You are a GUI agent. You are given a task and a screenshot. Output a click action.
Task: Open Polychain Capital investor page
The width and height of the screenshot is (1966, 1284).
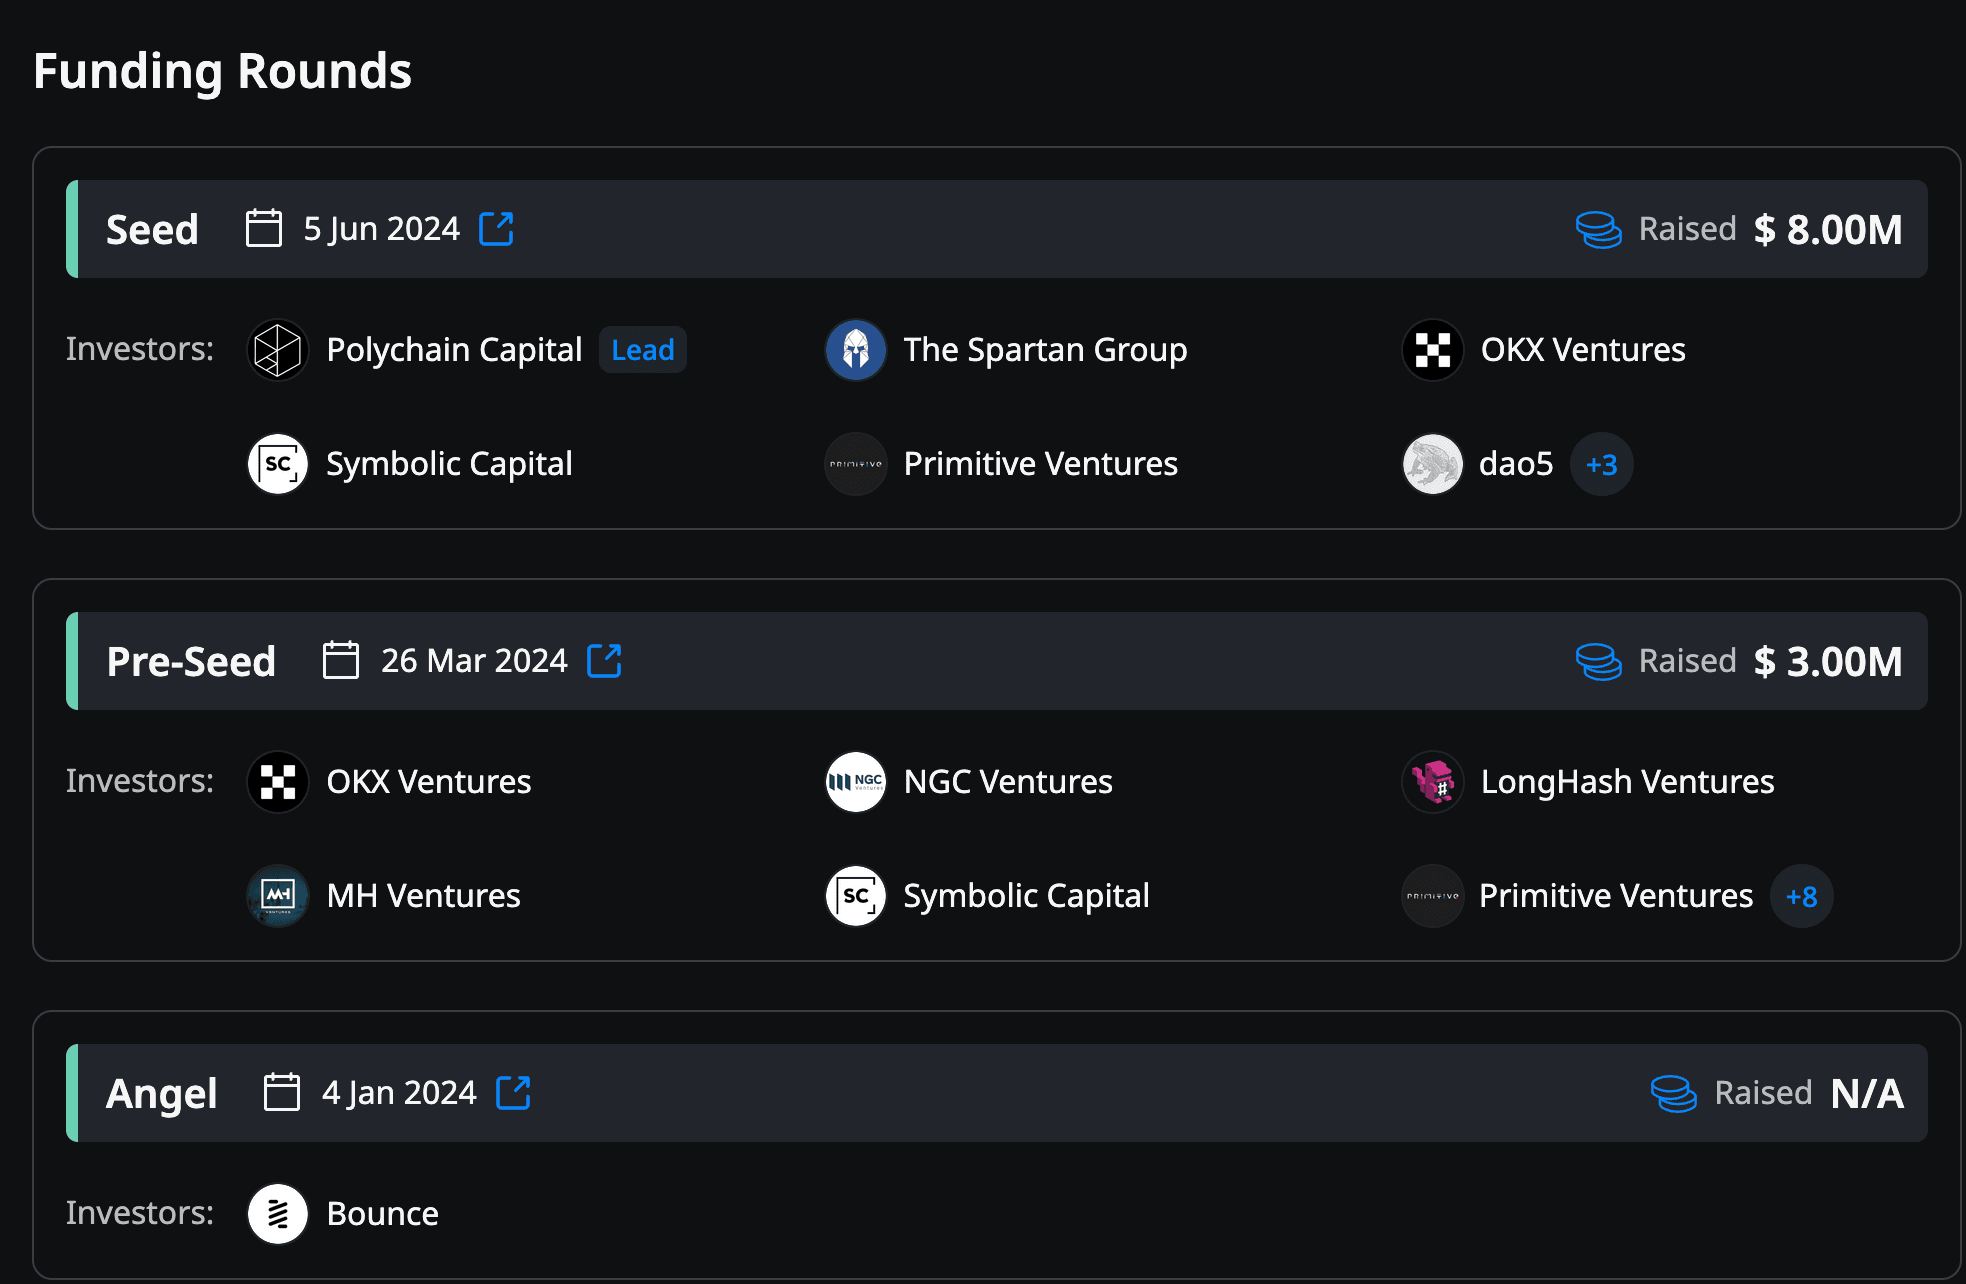454,350
